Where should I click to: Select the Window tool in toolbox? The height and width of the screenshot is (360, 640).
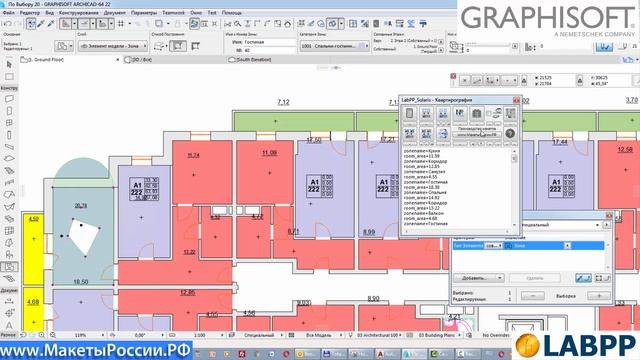click(9, 123)
